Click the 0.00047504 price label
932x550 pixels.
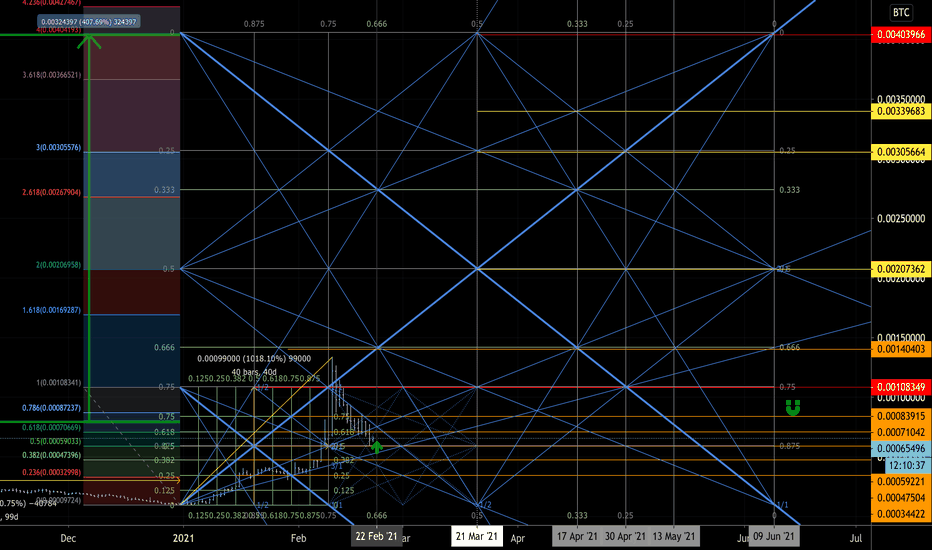coord(901,498)
